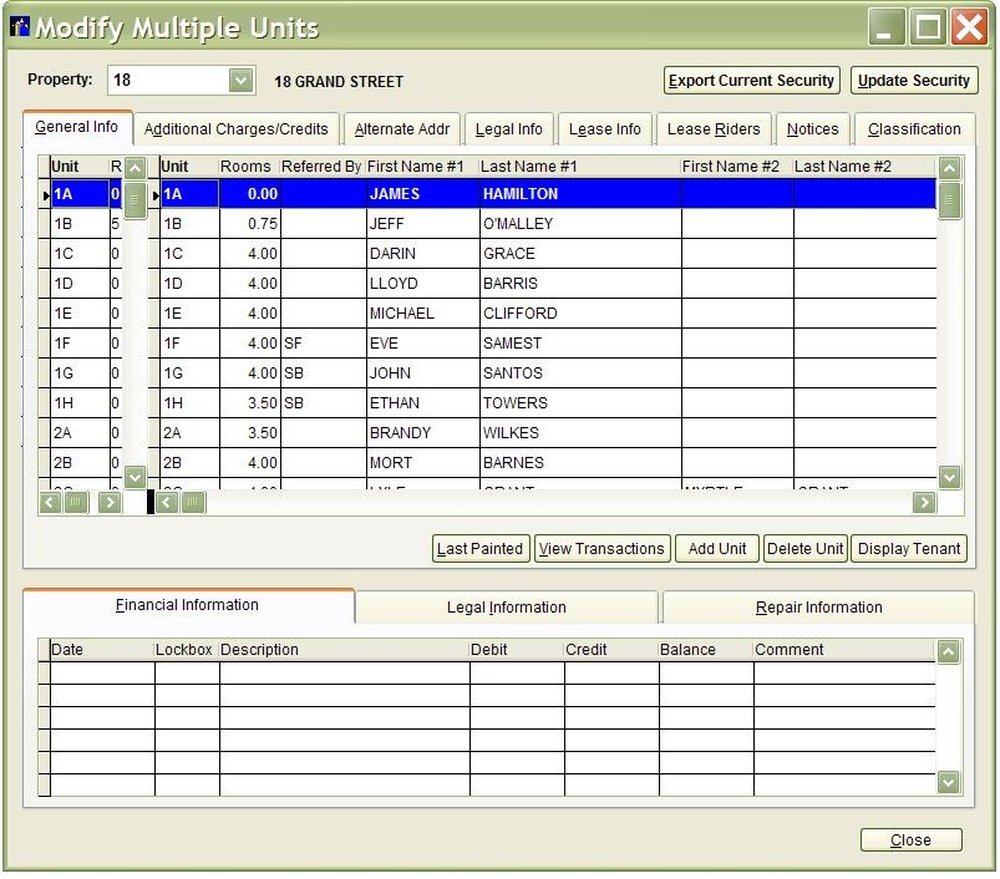The height and width of the screenshot is (879, 1000).
Task: Click the application icon in title bar
Action: coord(19,27)
